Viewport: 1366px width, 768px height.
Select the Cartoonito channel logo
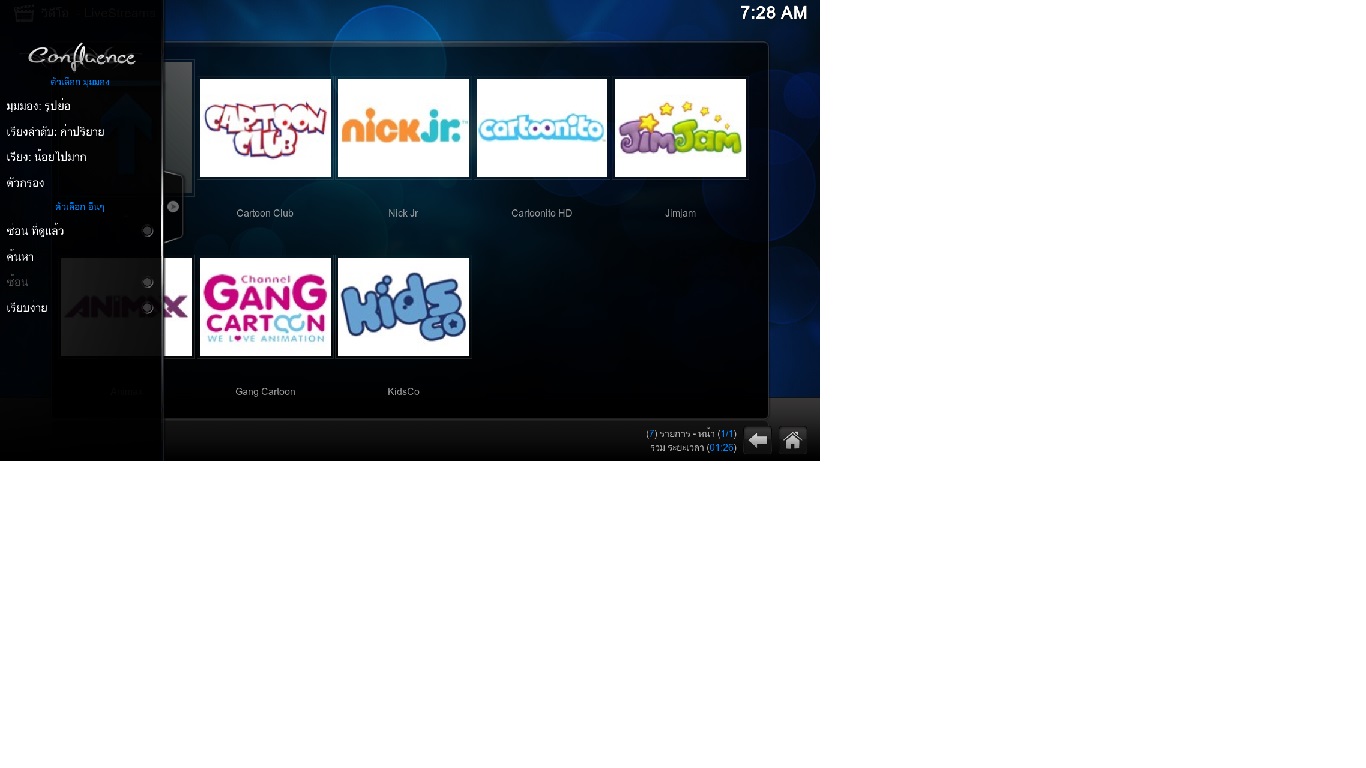pyautogui.click(x=542, y=128)
